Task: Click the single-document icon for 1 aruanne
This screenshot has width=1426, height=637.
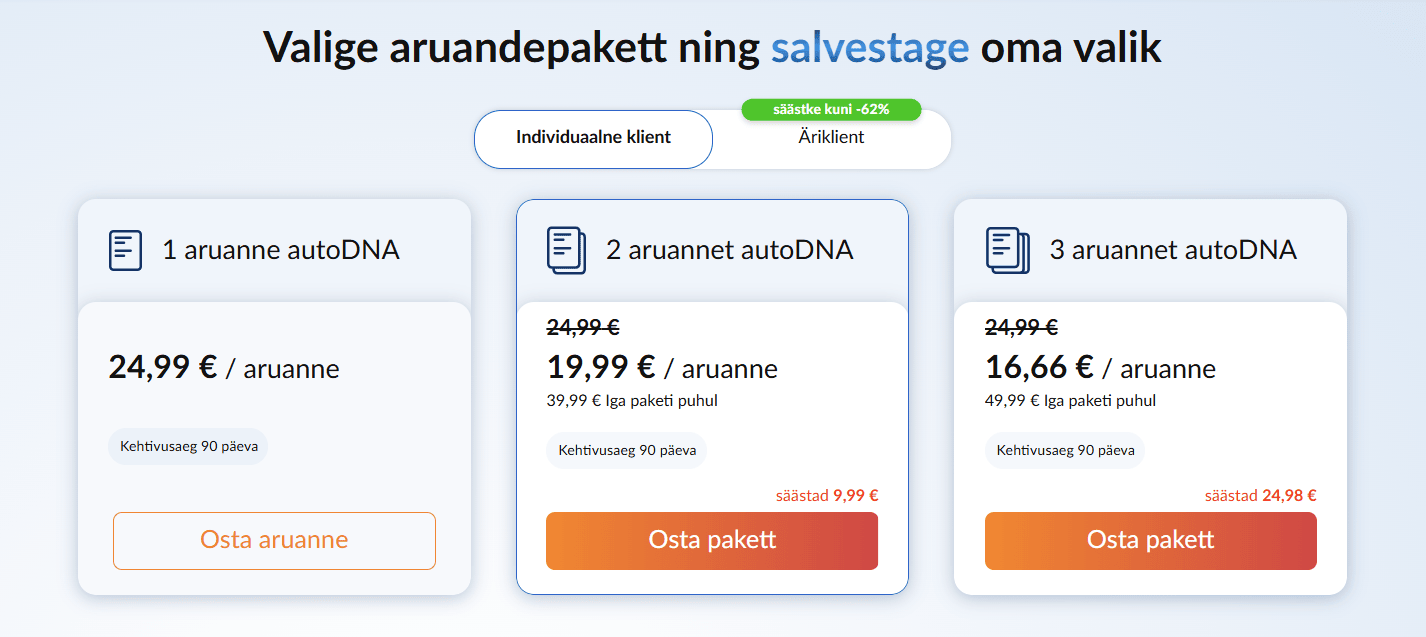Action: click(125, 250)
